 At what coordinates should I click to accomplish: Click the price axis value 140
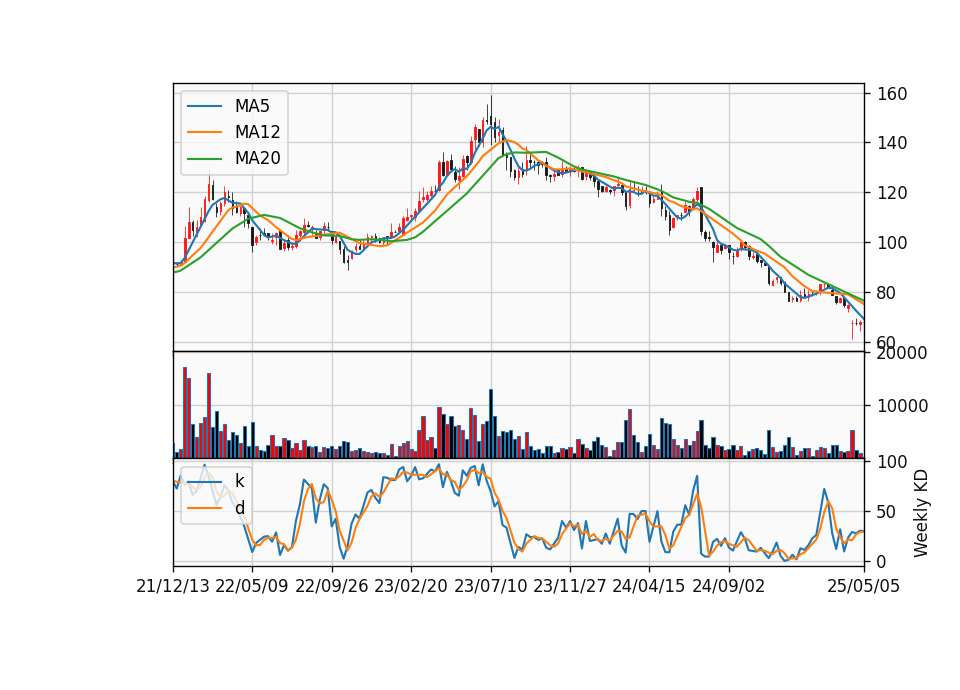pos(893,143)
